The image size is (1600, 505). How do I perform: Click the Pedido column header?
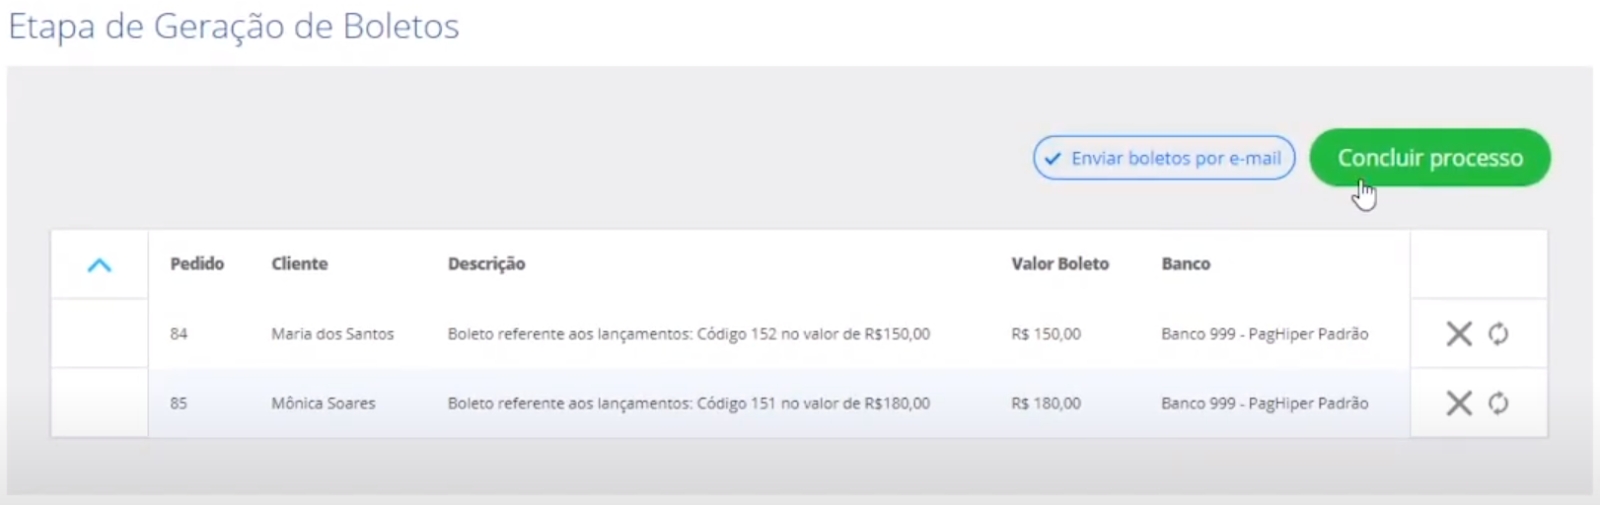(x=197, y=264)
